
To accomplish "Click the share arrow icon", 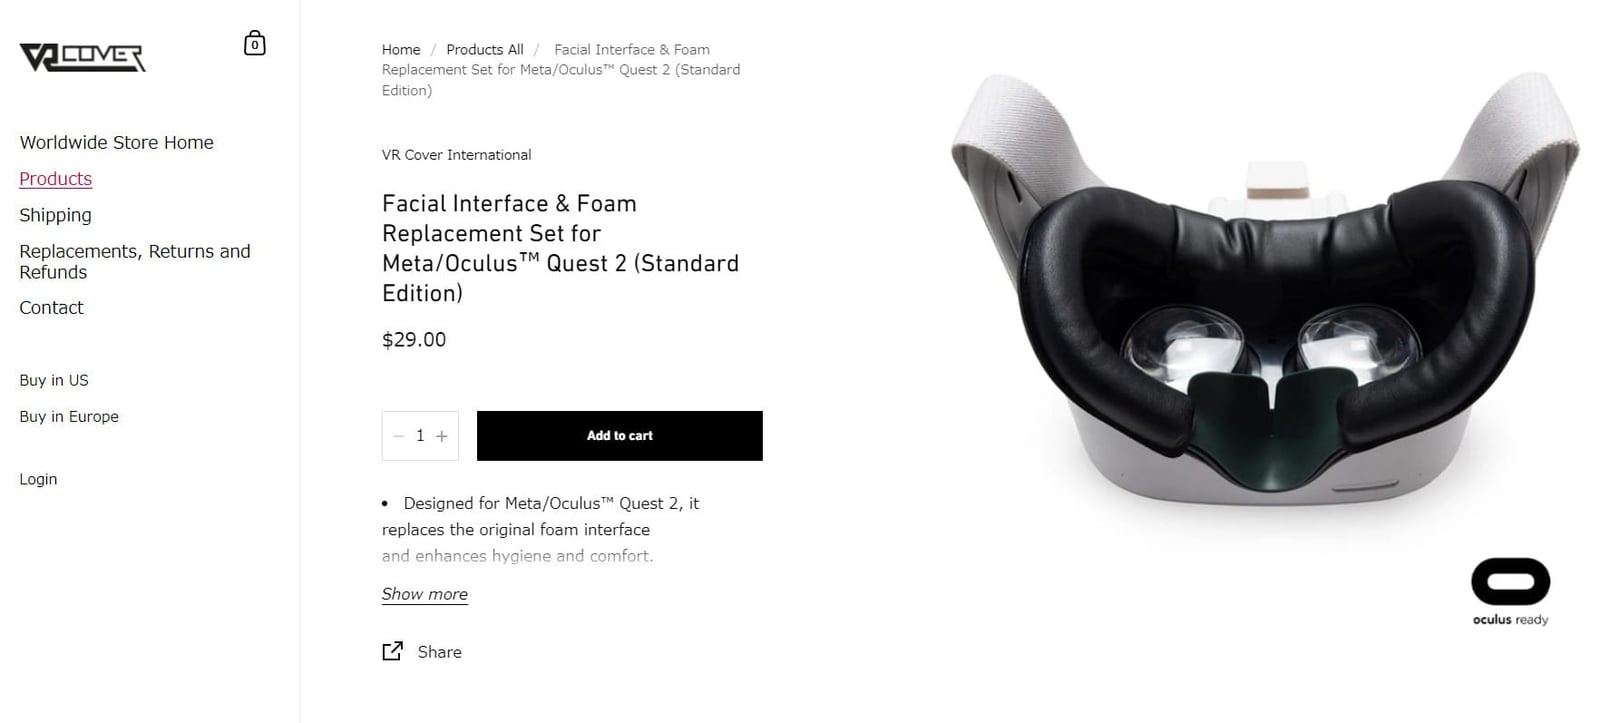I will tap(393, 651).
